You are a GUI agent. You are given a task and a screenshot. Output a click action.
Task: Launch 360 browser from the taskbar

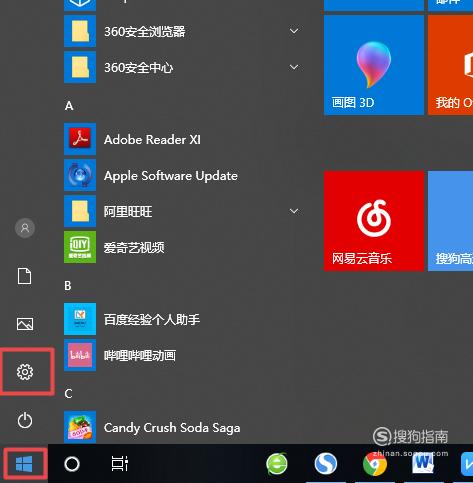click(277, 464)
